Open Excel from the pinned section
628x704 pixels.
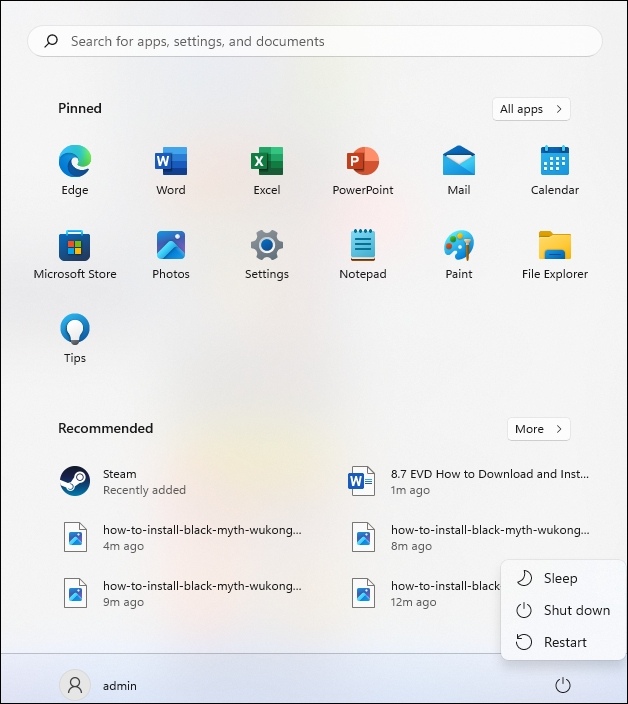pos(267,162)
